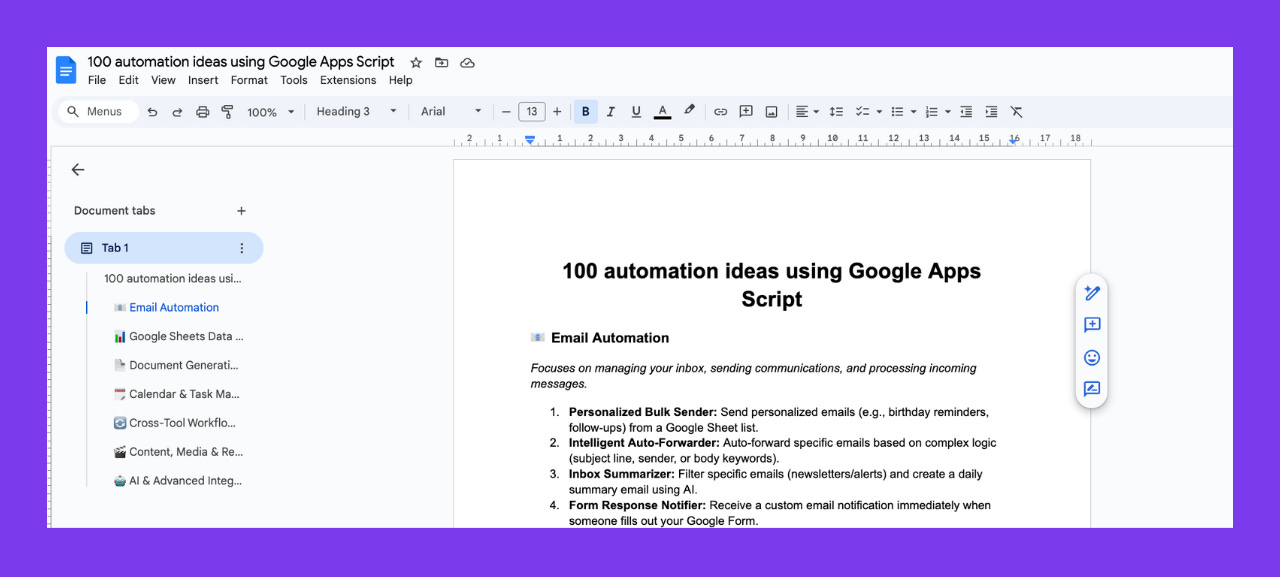The image size is (1280, 577).
Task: Click the add comment toolbar icon
Action: click(746, 112)
